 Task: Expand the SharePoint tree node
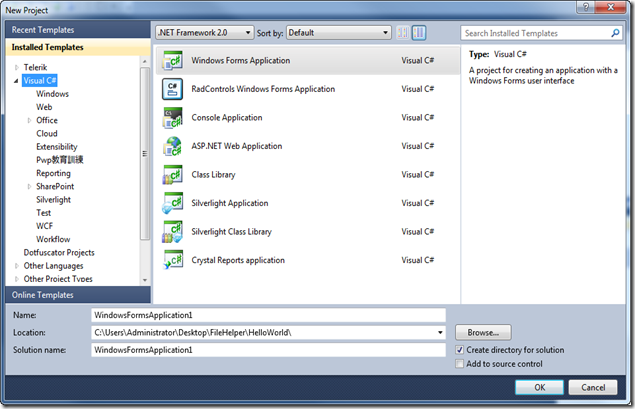point(29,187)
